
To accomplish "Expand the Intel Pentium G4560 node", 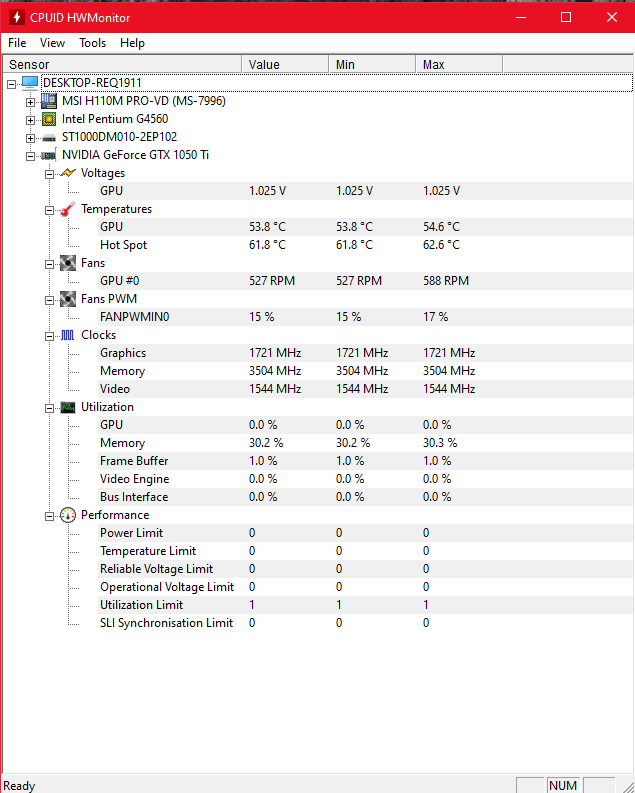I will point(30,119).
